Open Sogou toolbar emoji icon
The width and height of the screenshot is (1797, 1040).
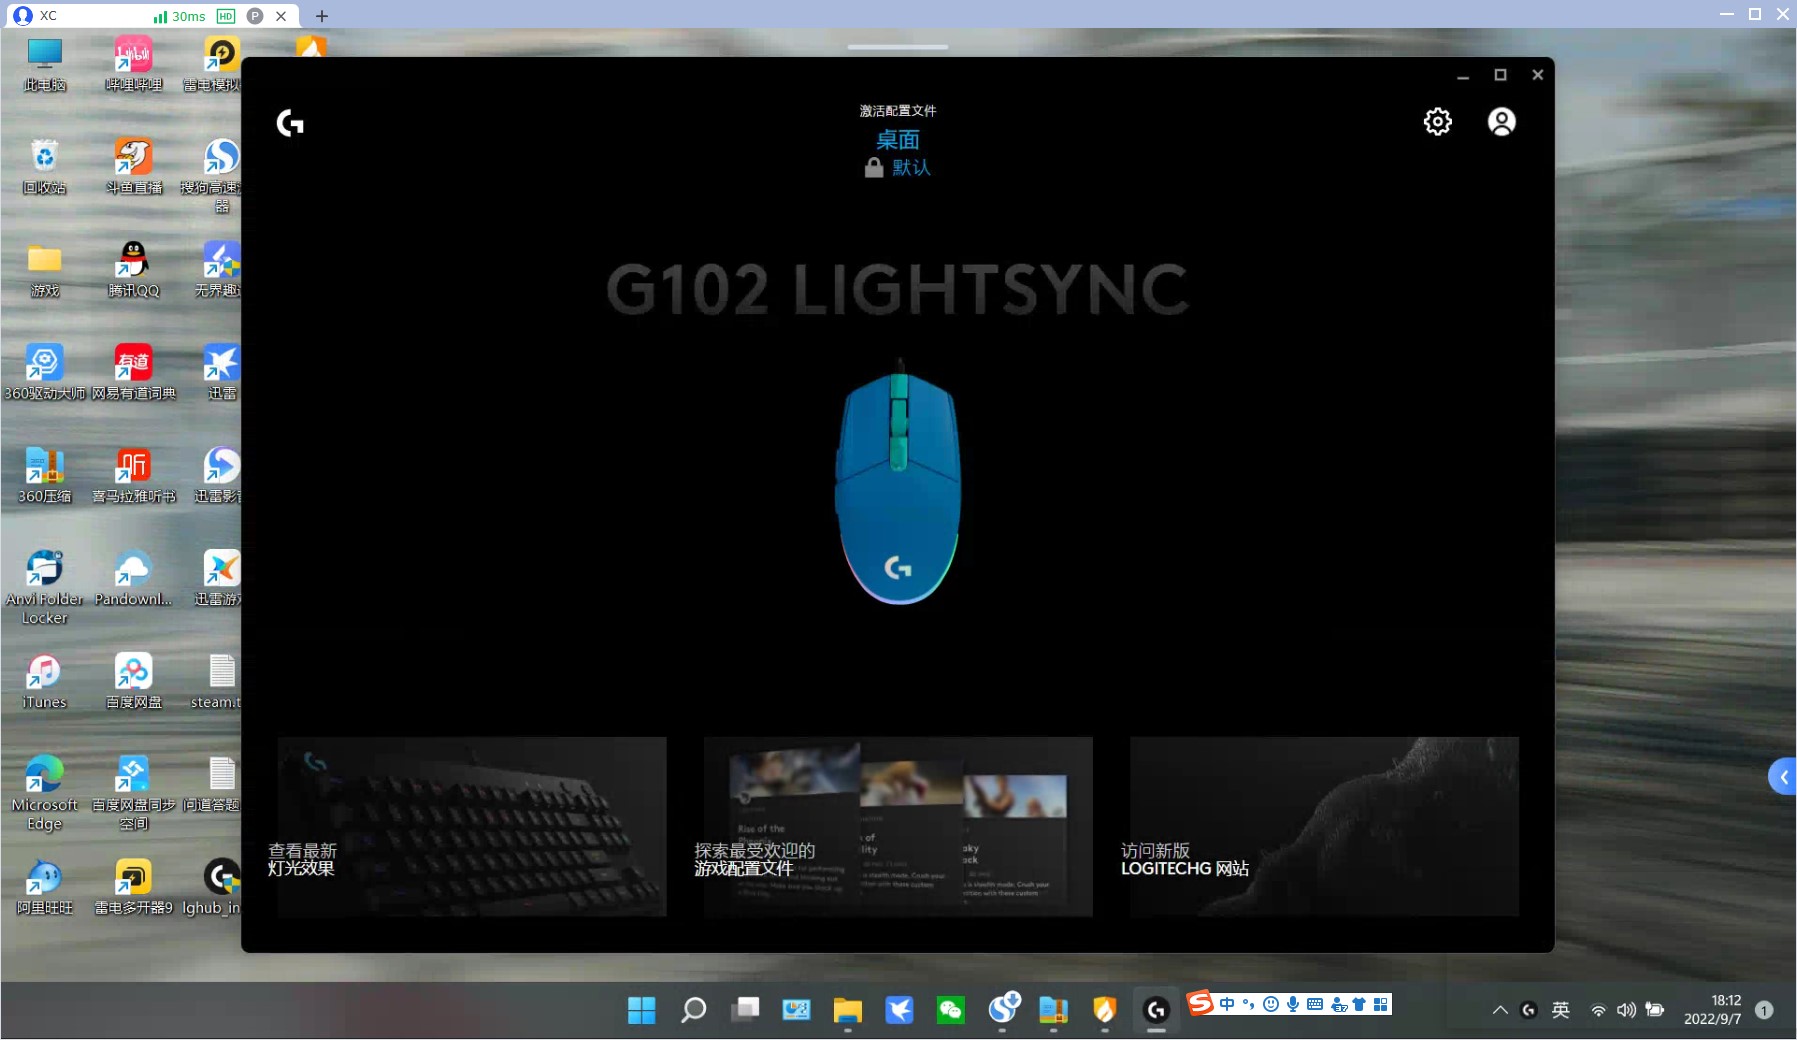[1271, 1004]
